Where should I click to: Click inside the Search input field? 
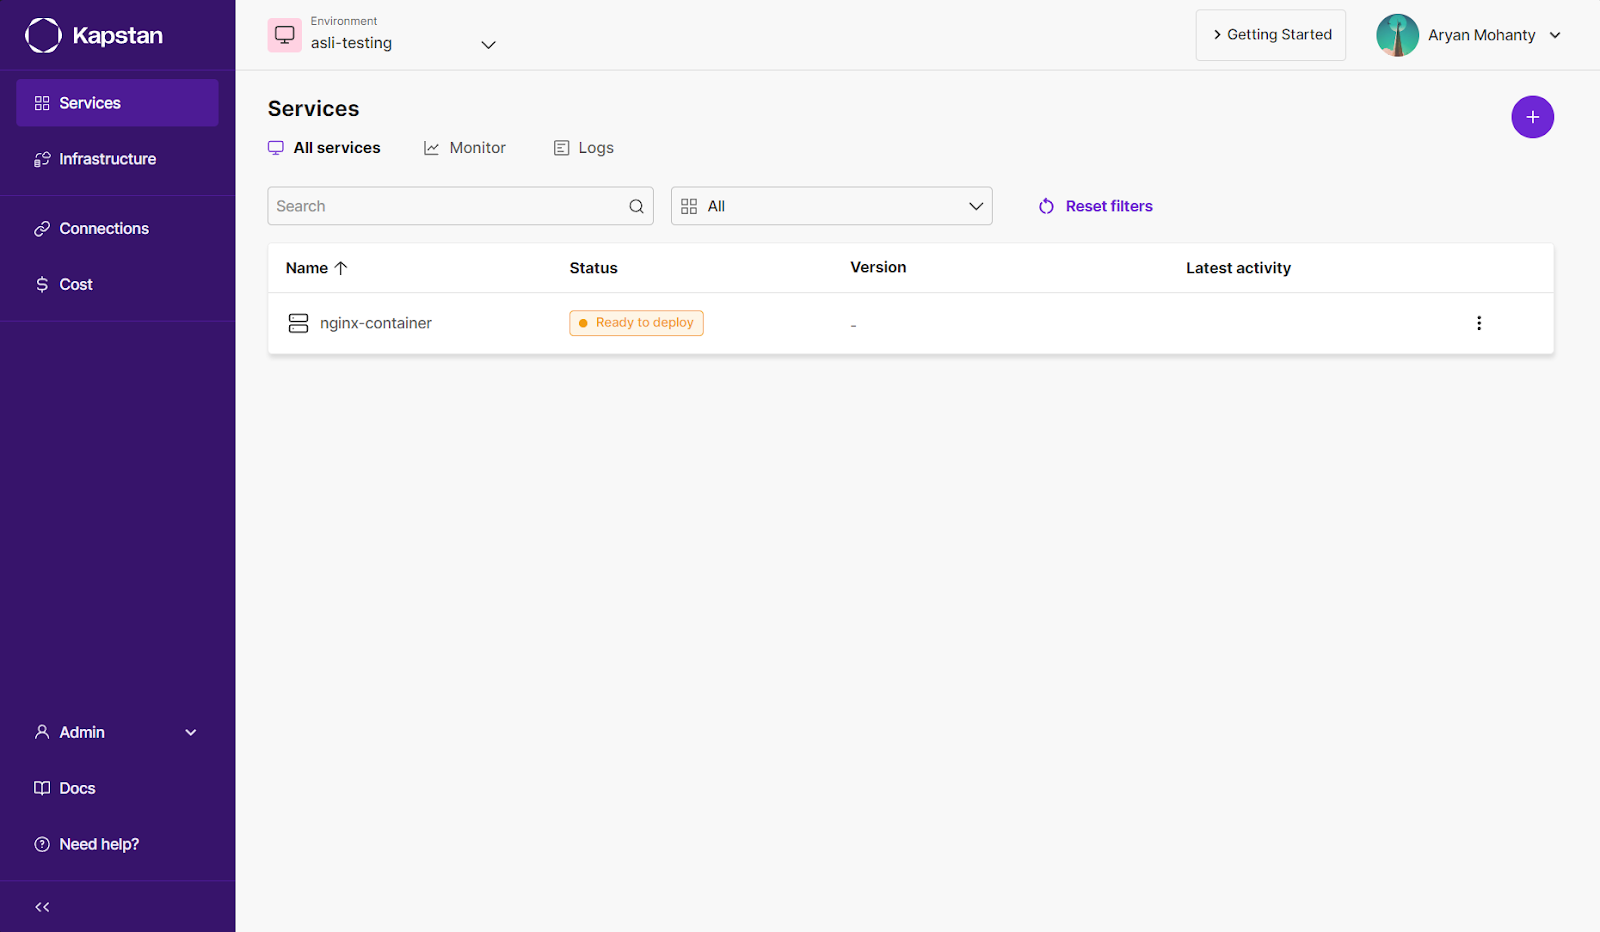tap(460, 206)
